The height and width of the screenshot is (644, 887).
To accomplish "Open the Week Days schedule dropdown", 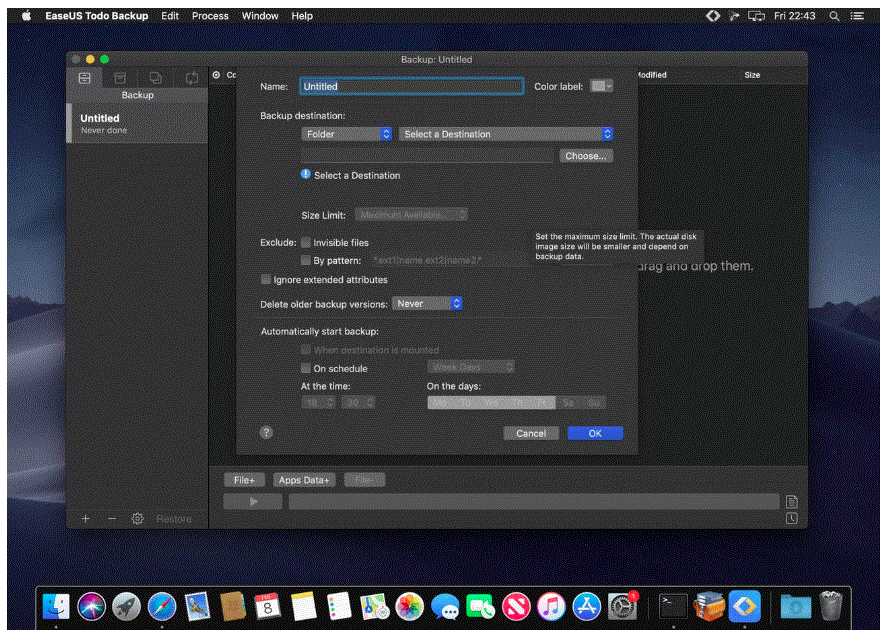I will click(x=471, y=367).
